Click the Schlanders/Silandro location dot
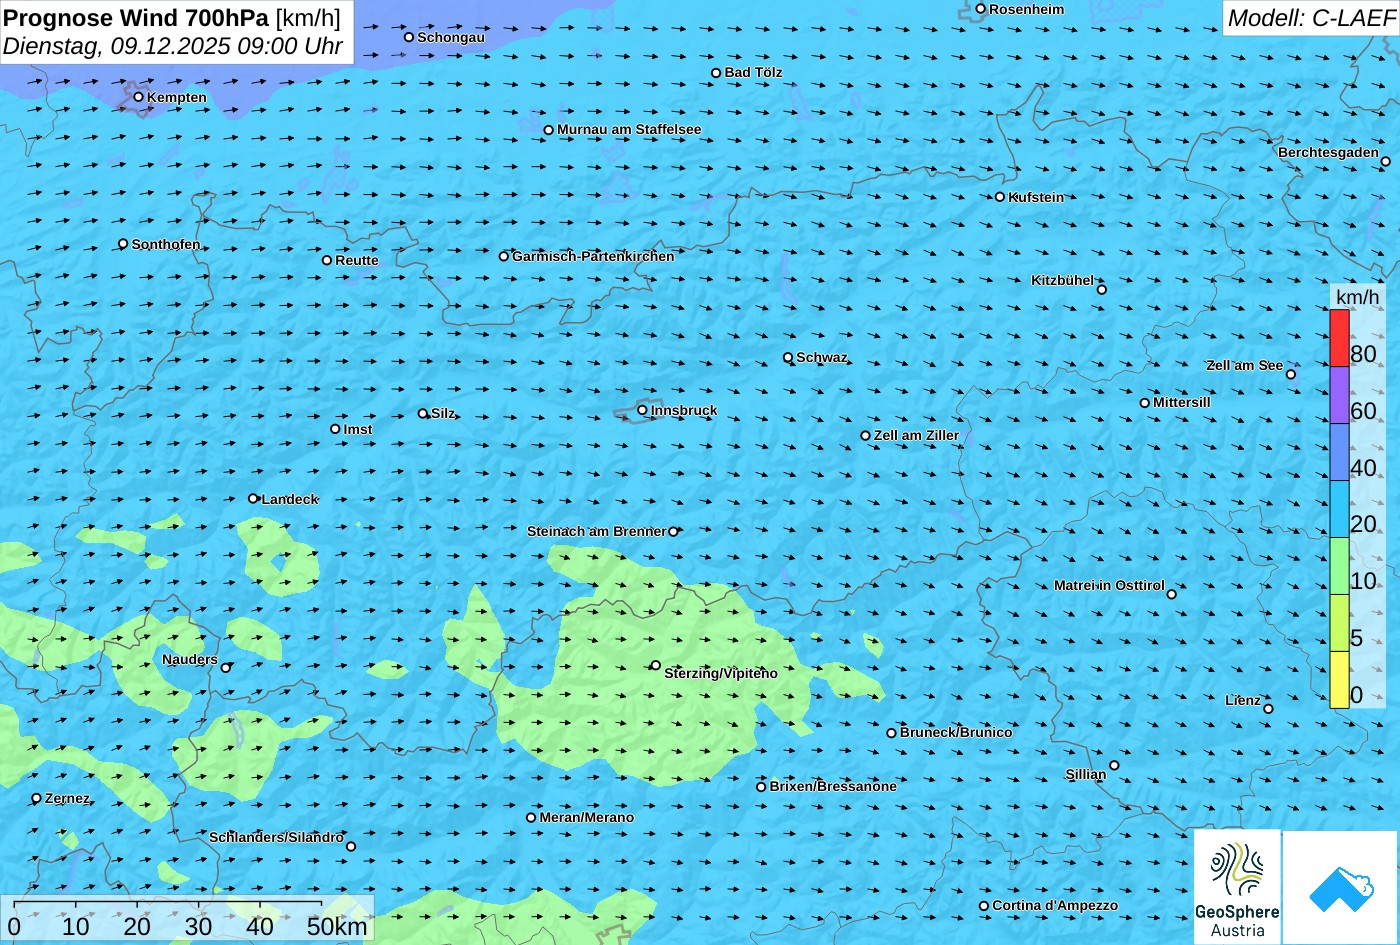This screenshot has height=945, width=1400. click(x=351, y=846)
